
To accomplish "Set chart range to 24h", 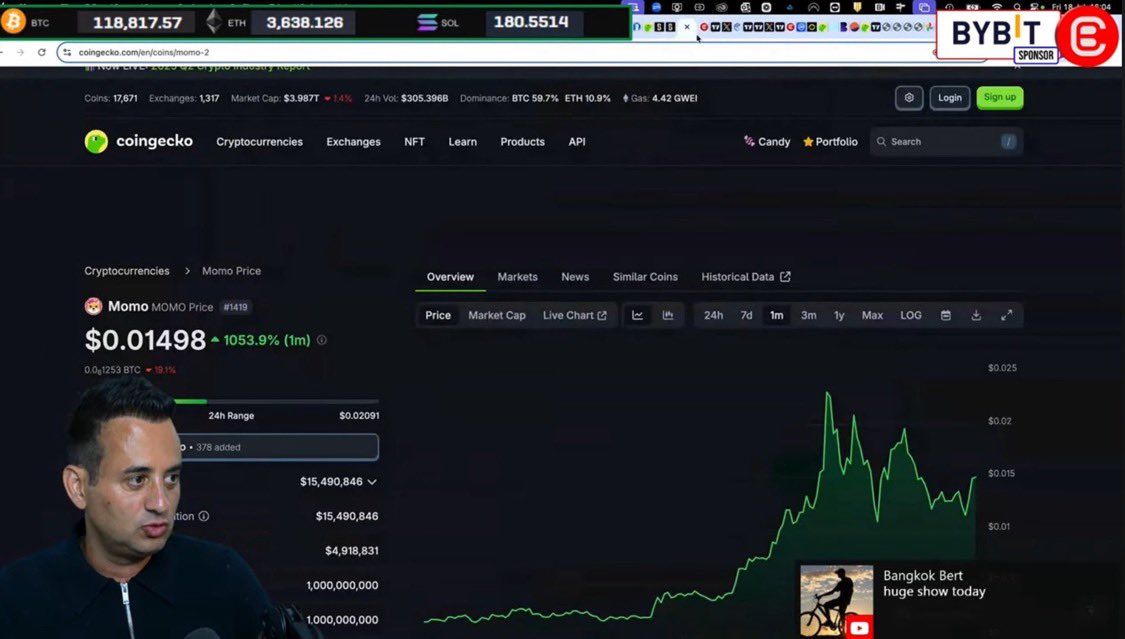I will coord(713,315).
